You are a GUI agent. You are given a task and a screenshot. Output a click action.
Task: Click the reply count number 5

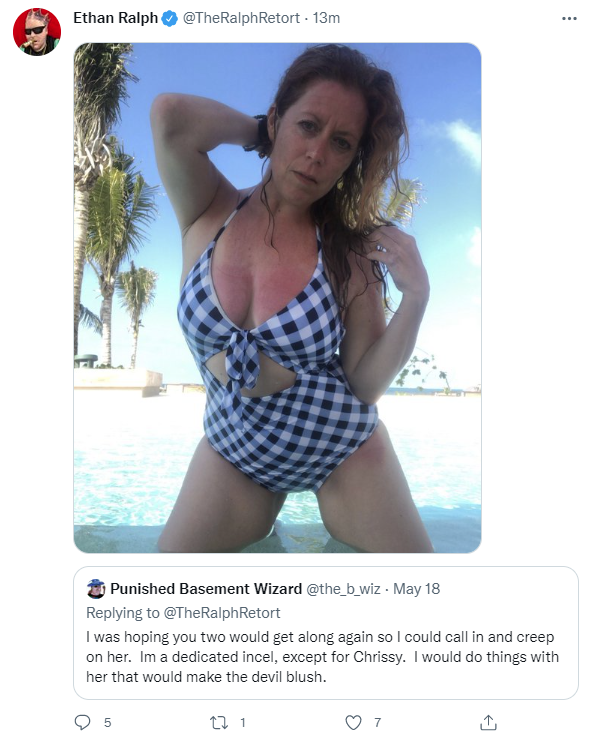click(x=107, y=723)
